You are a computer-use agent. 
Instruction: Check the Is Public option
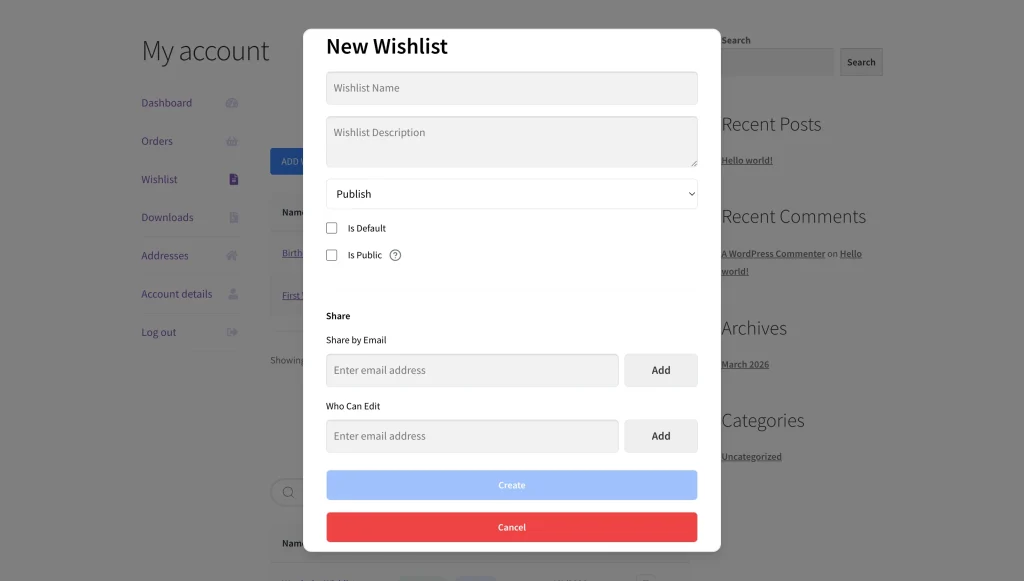click(331, 255)
